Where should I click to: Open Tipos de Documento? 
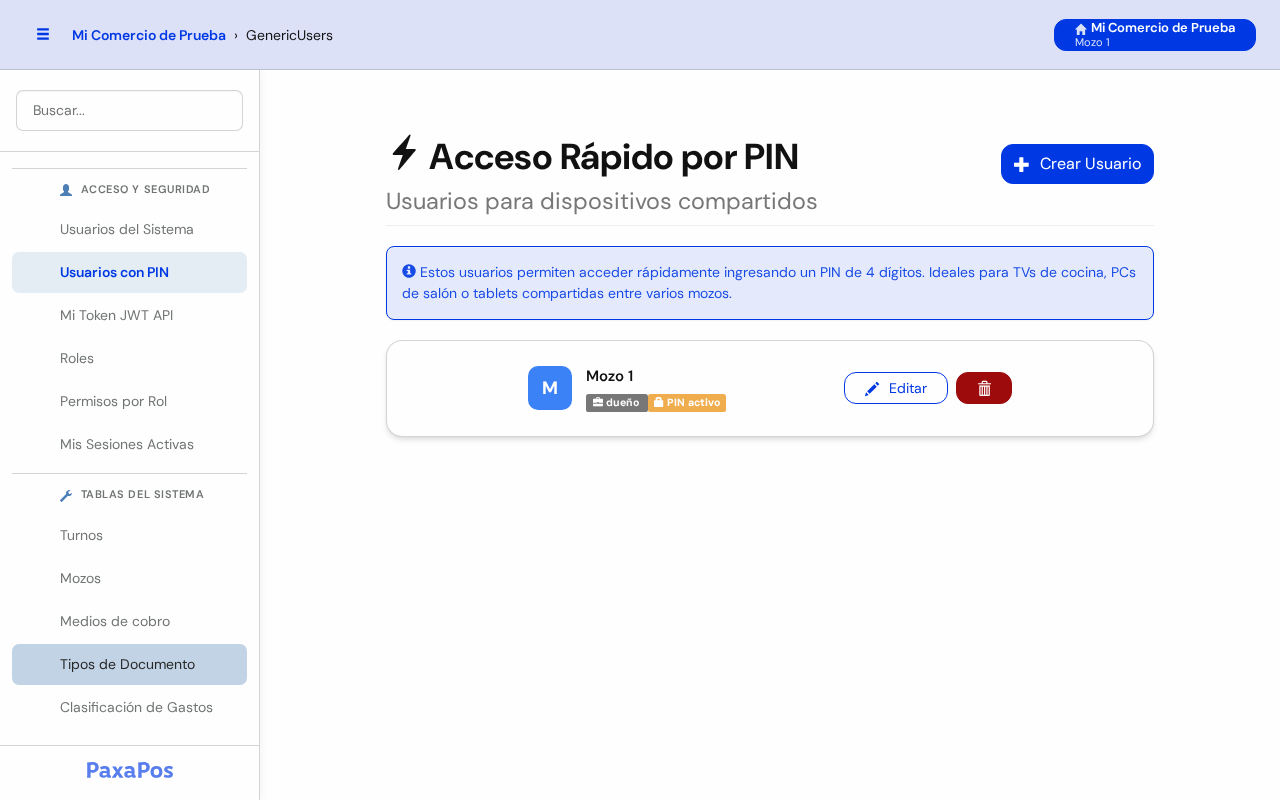(129, 664)
